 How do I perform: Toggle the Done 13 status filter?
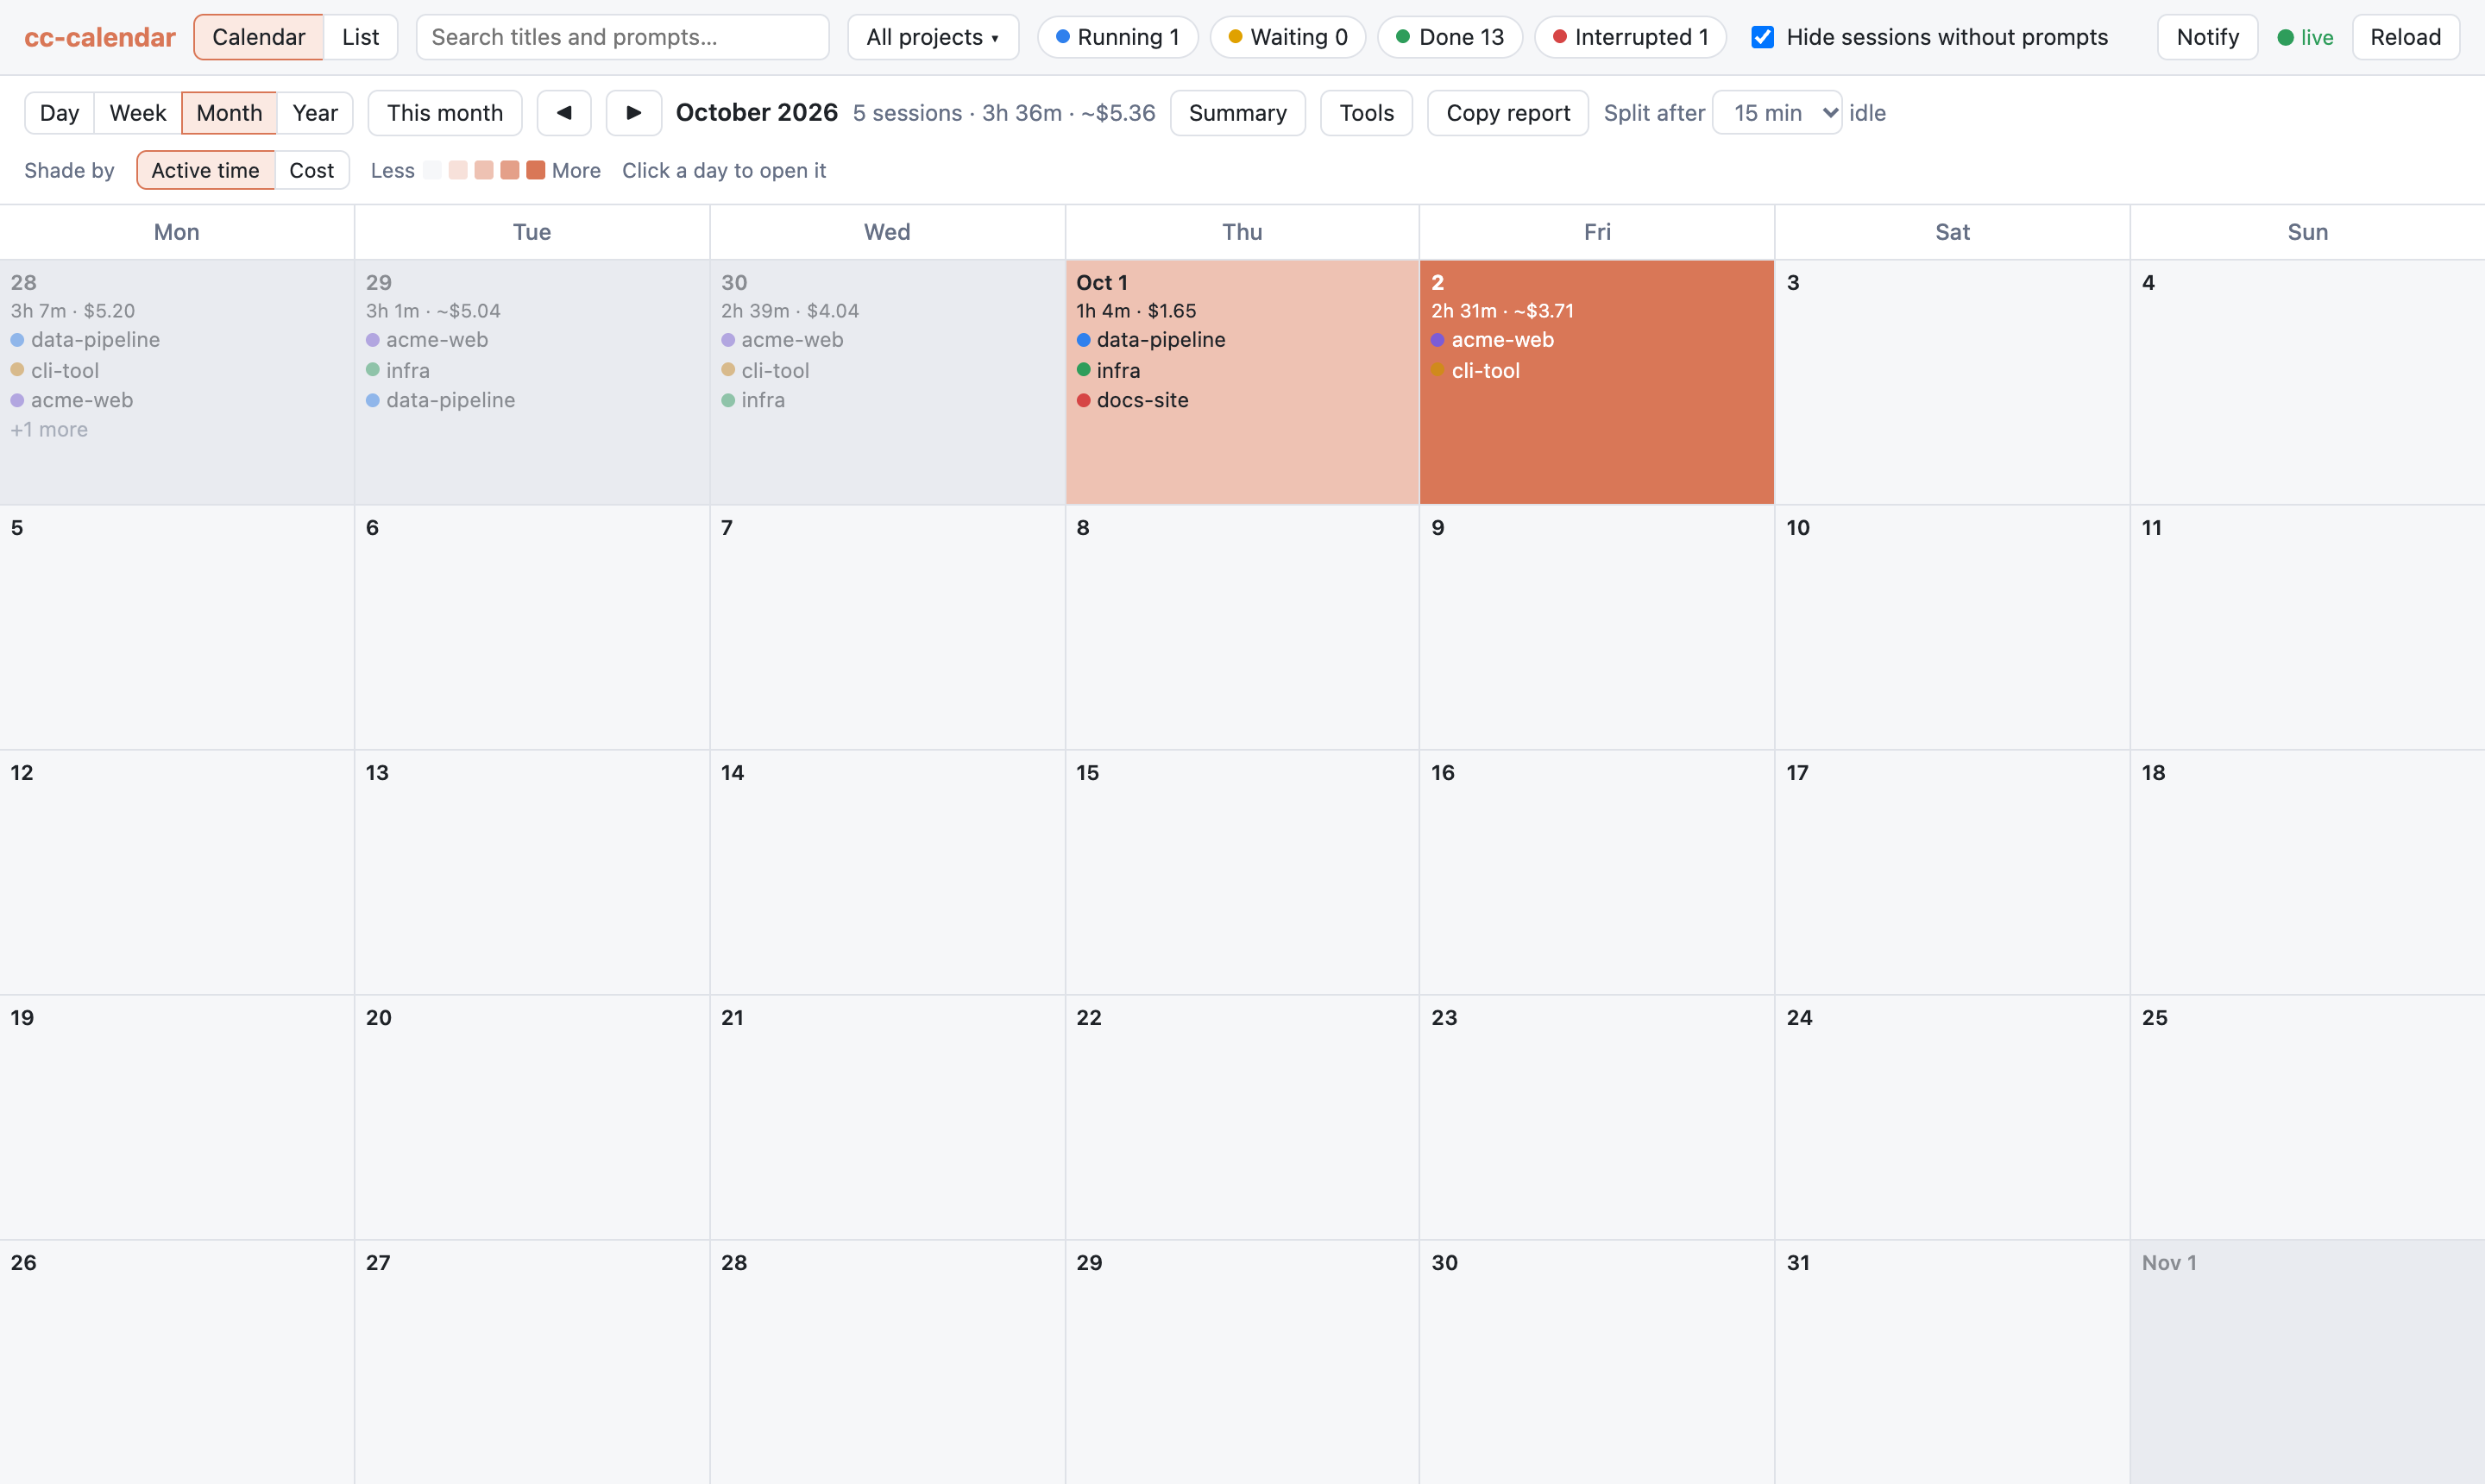click(1449, 37)
